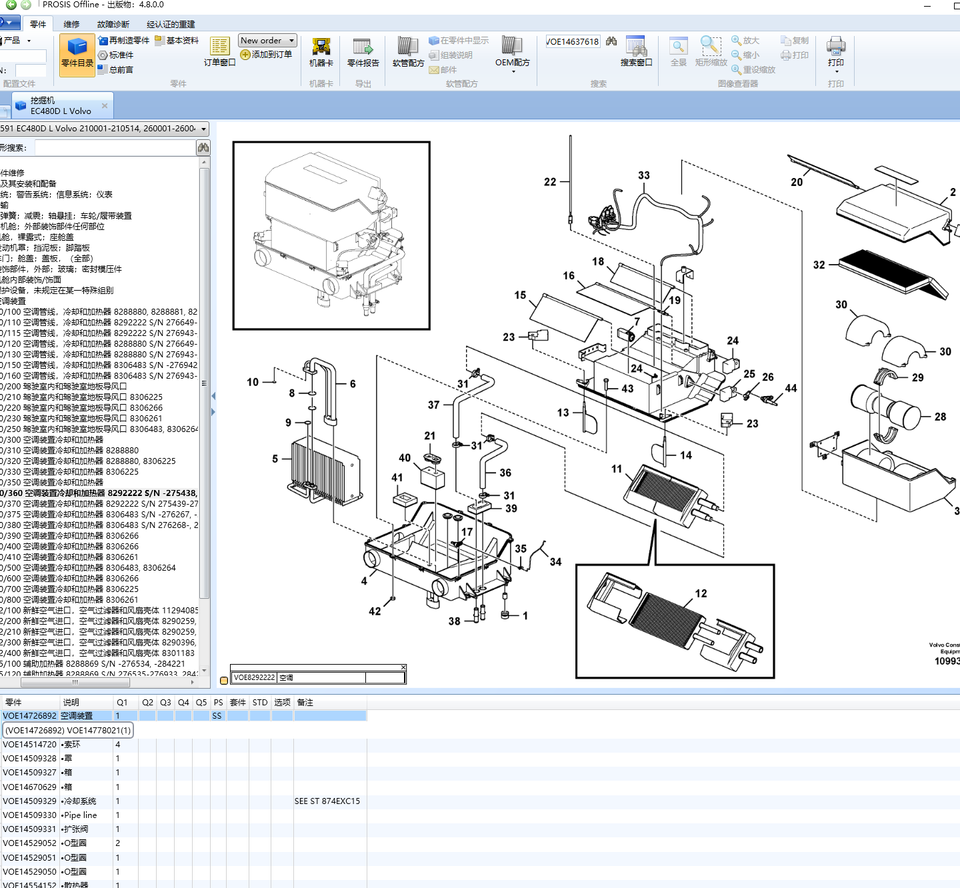Close the EC480D L Volvo tab
Image resolution: width=960 pixels, height=888 pixels.
click(x=105, y=106)
